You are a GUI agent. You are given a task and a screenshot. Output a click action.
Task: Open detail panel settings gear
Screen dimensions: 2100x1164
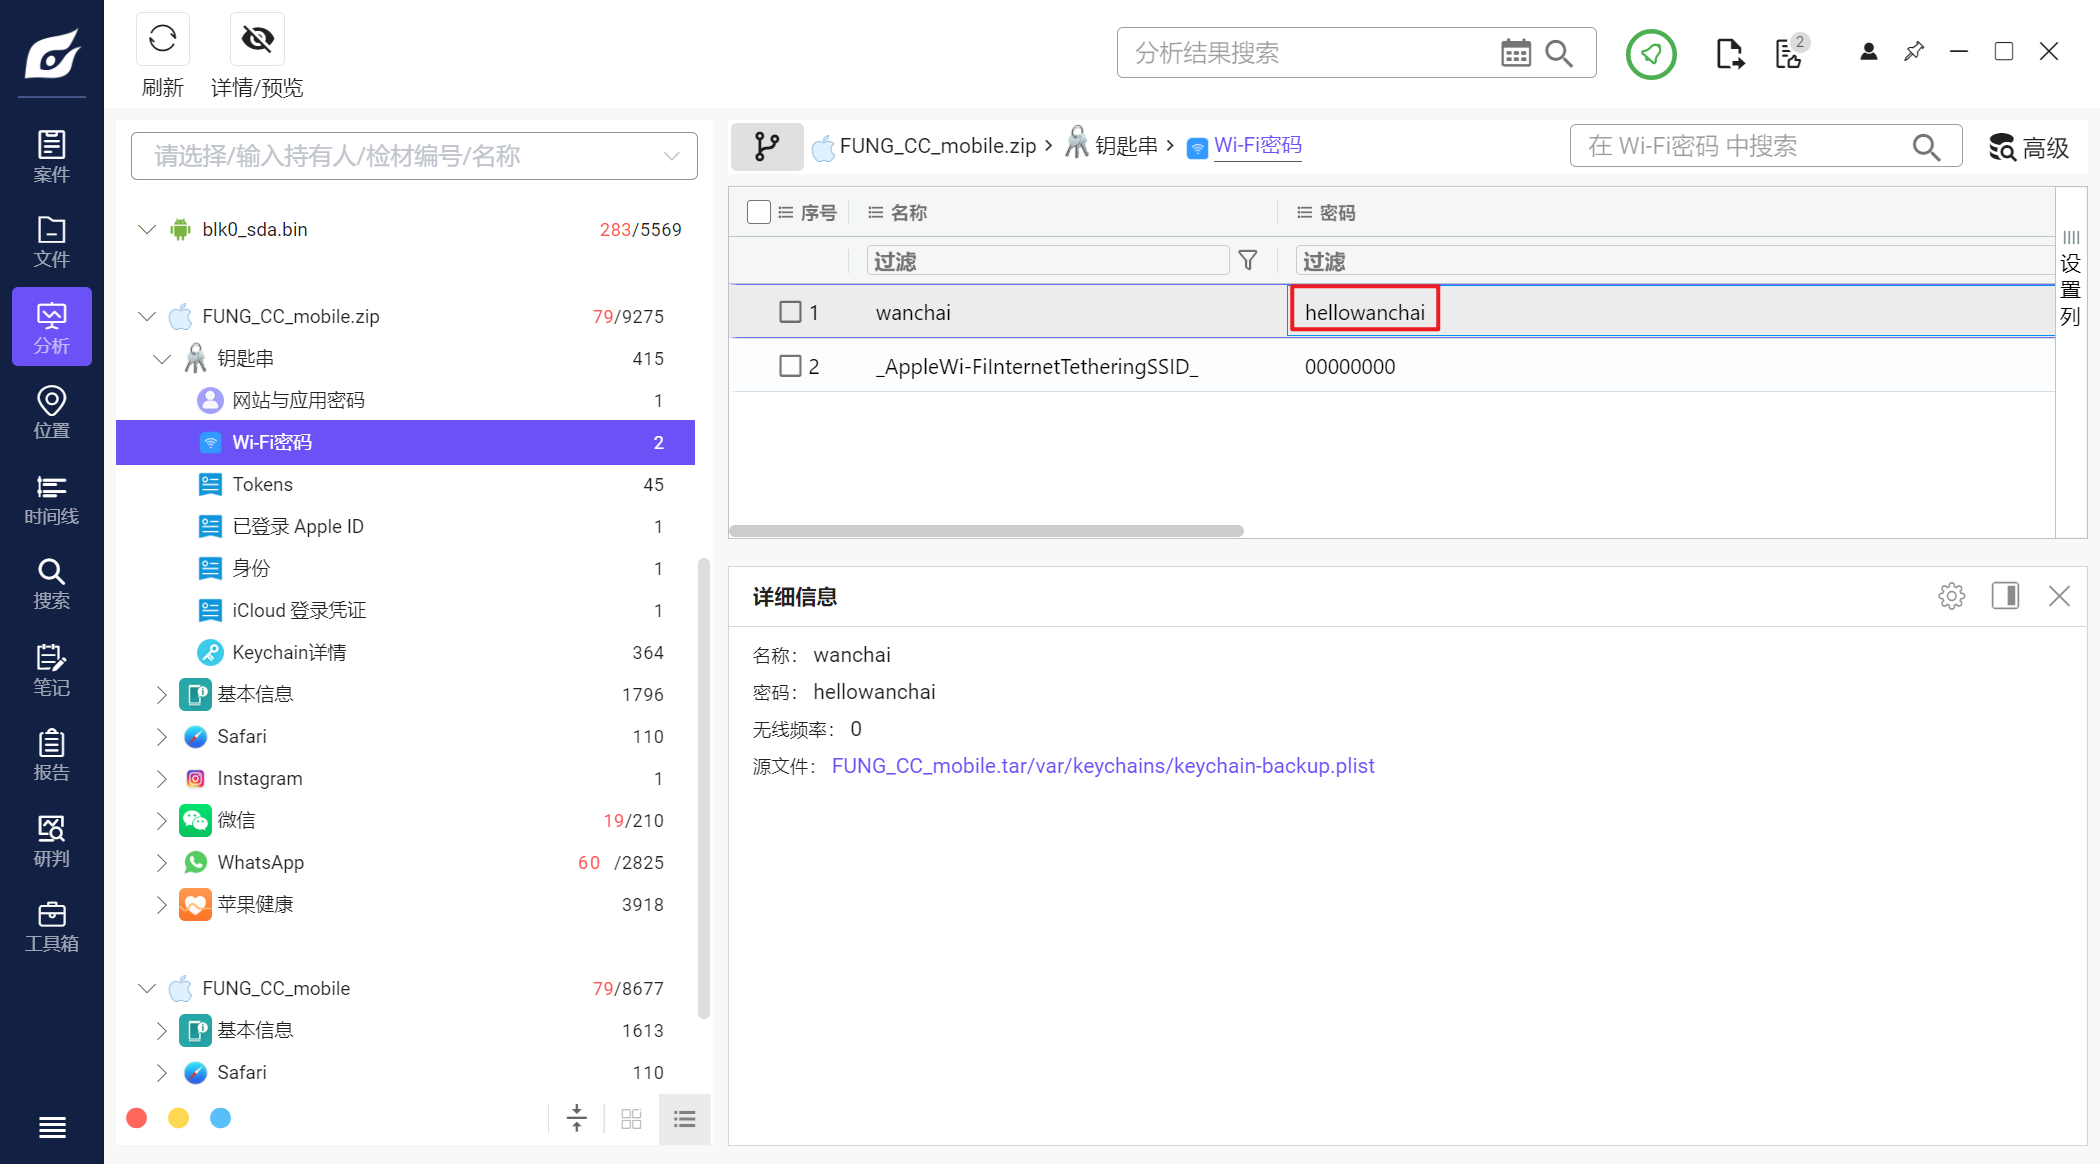[1951, 597]
